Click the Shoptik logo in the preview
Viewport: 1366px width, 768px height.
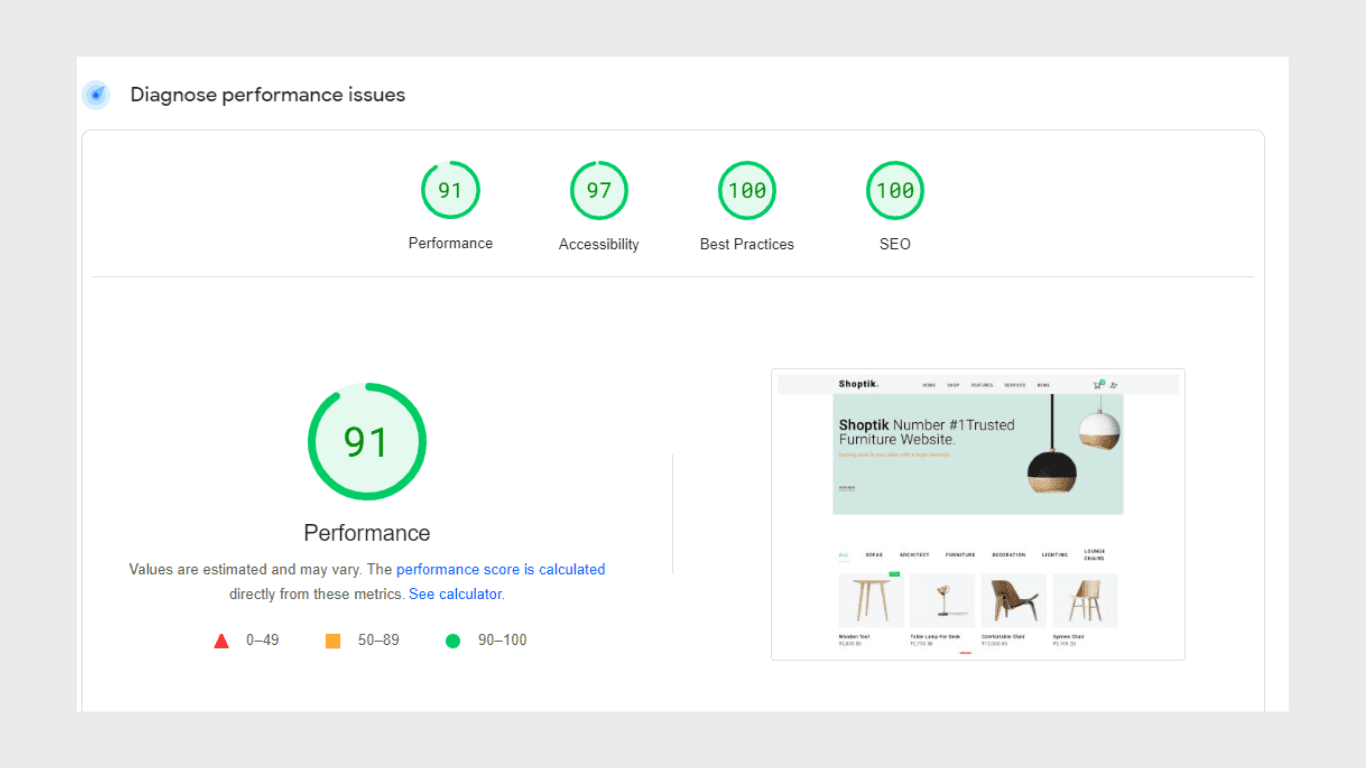pos(858,385)
